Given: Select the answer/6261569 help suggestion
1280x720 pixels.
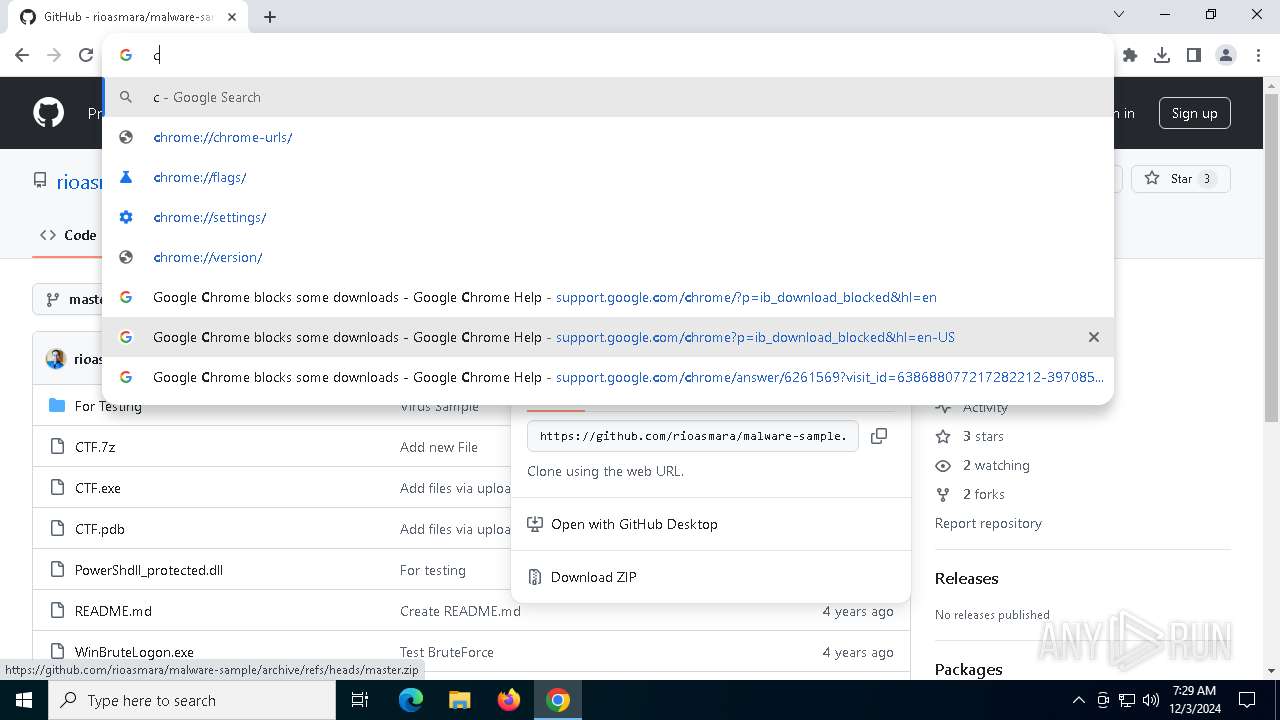Looking at the screenshot, I should click(x=608, y=377).
